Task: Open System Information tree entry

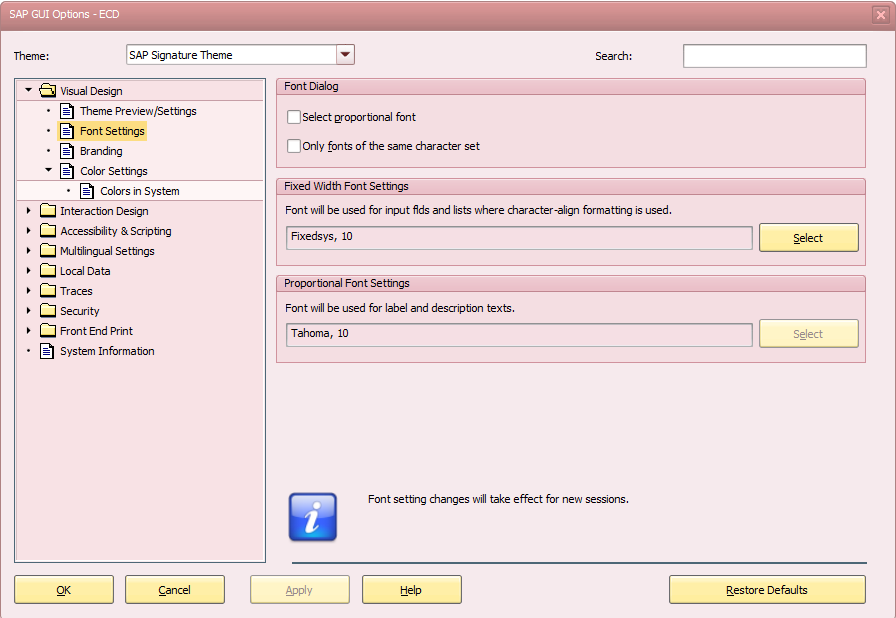Action: pos(107,351)
